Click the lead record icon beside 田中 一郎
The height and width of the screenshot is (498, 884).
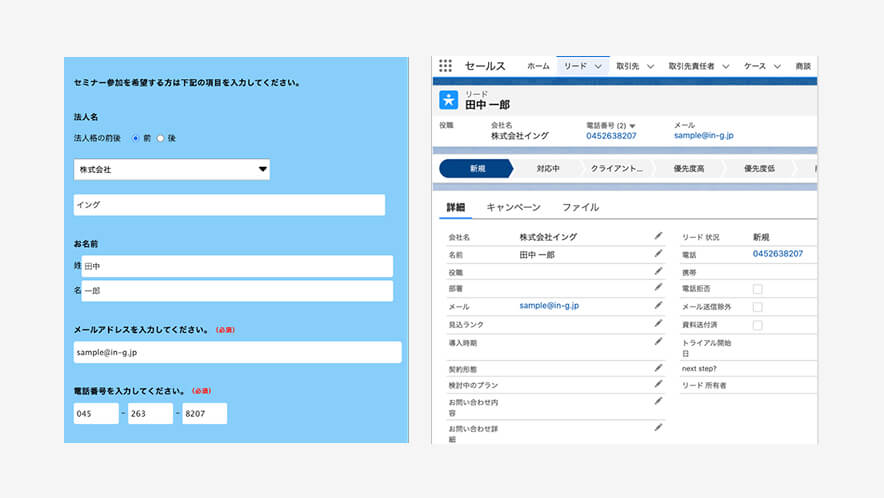pos(448,100)
